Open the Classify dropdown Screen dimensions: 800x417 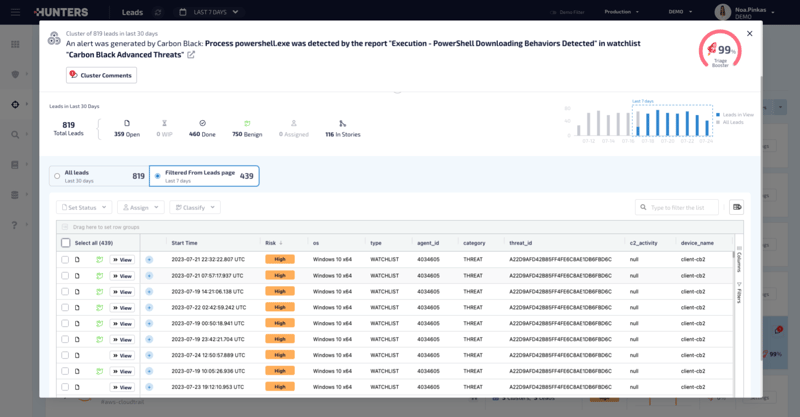coord(195,207)
